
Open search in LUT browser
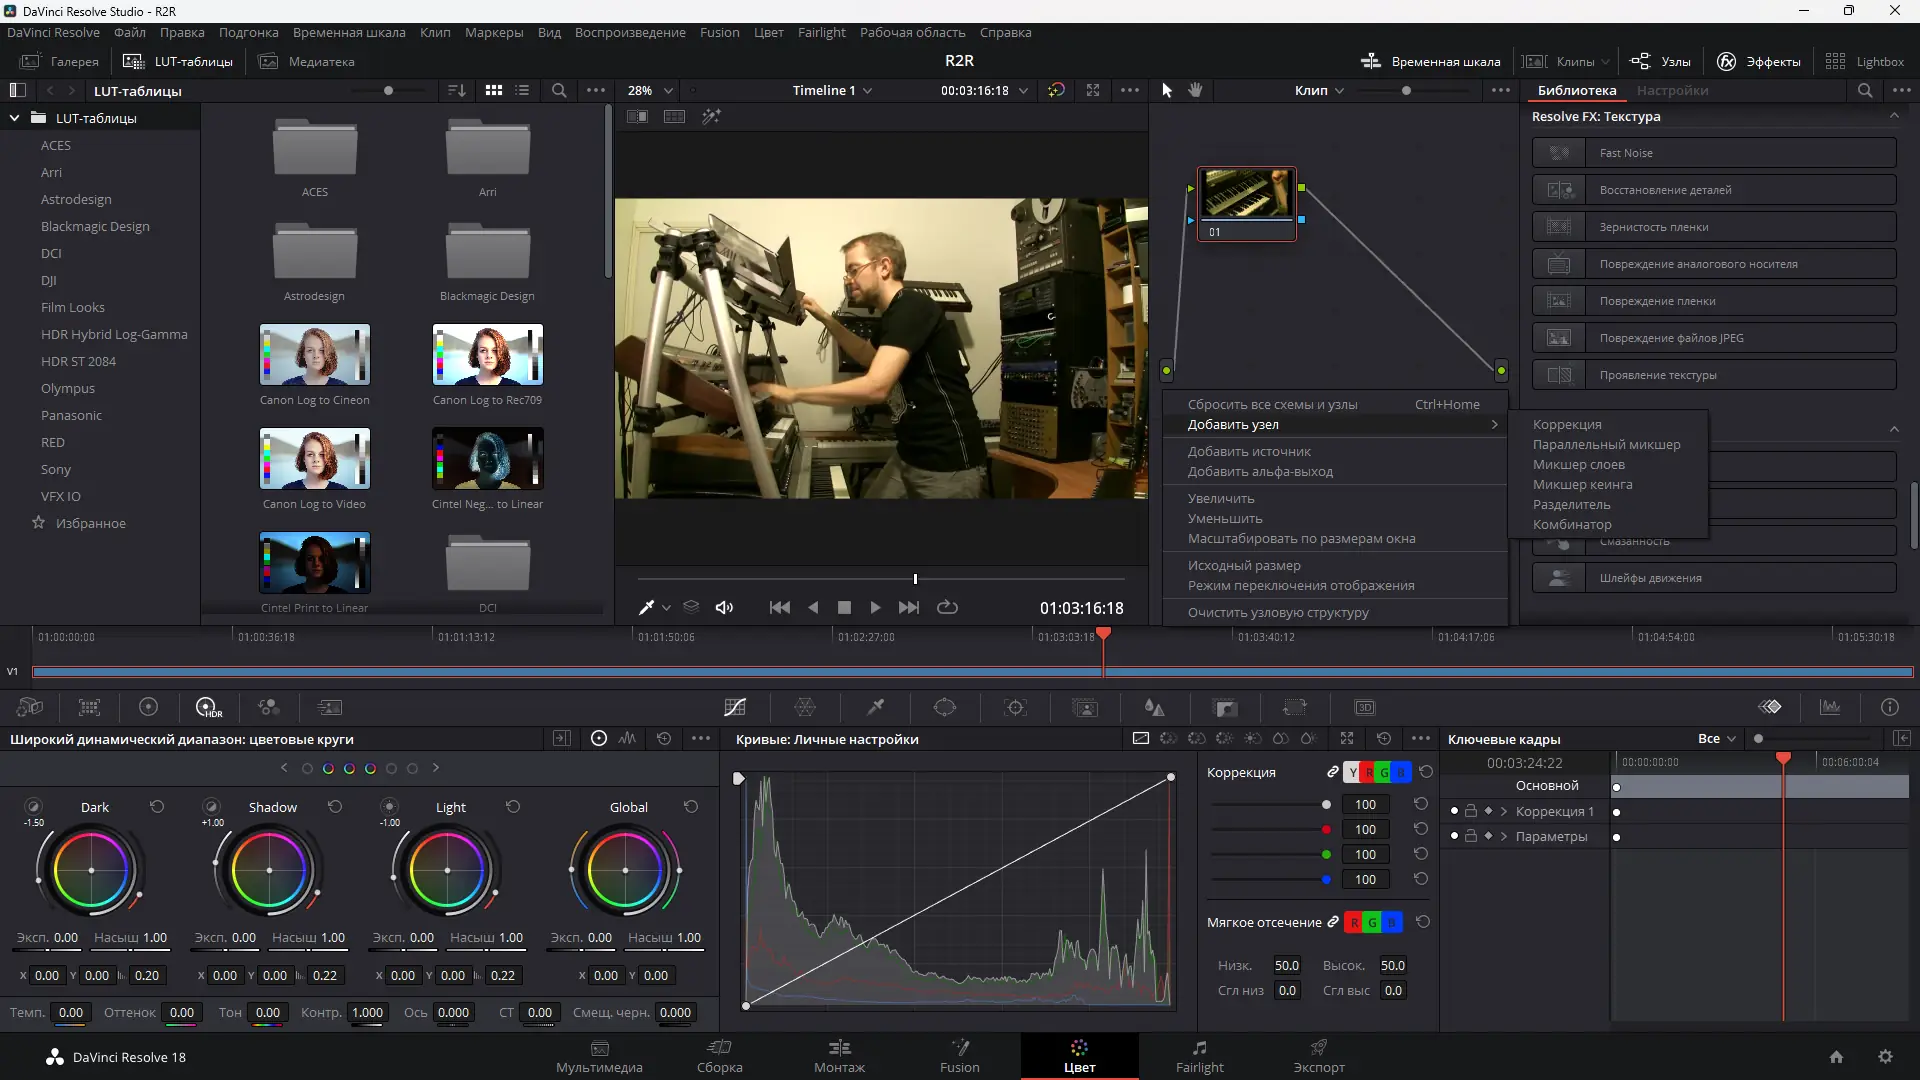pyautogui.click(x=559, y=90)
